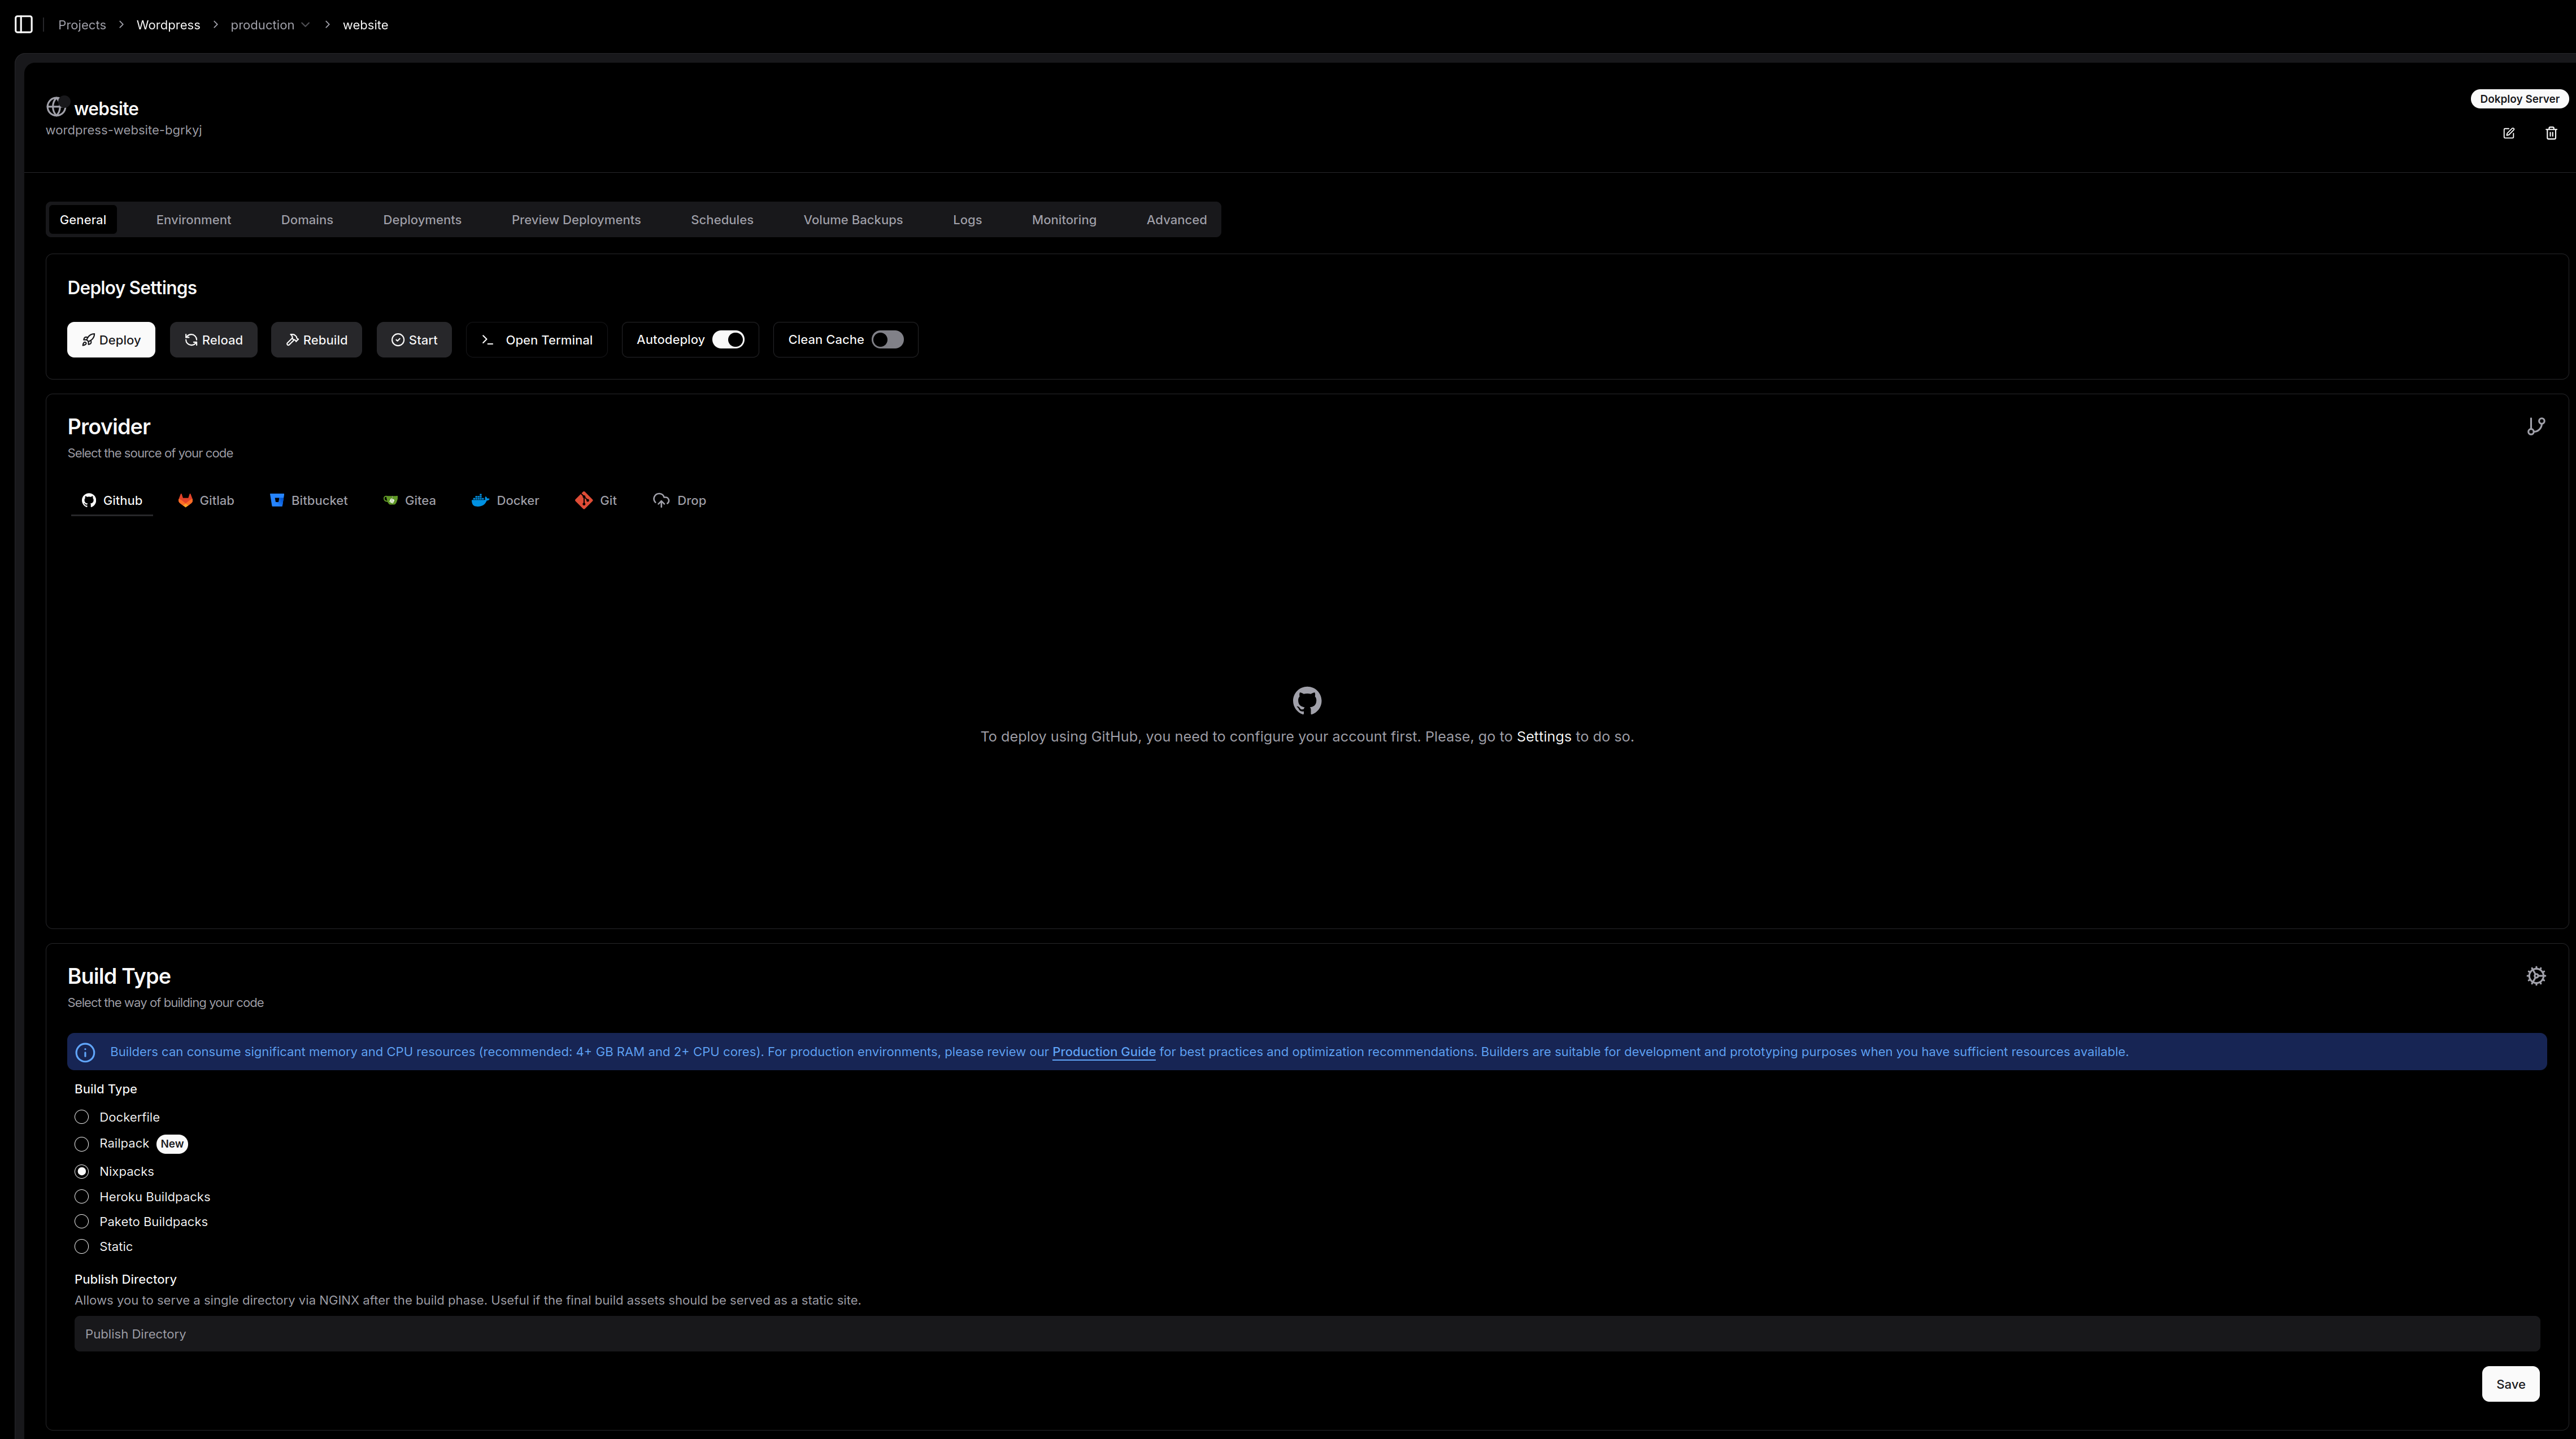Switch to the Environment tab
The height and width of the screenshot is (1439, 2576).
click(x=193, y=220)
